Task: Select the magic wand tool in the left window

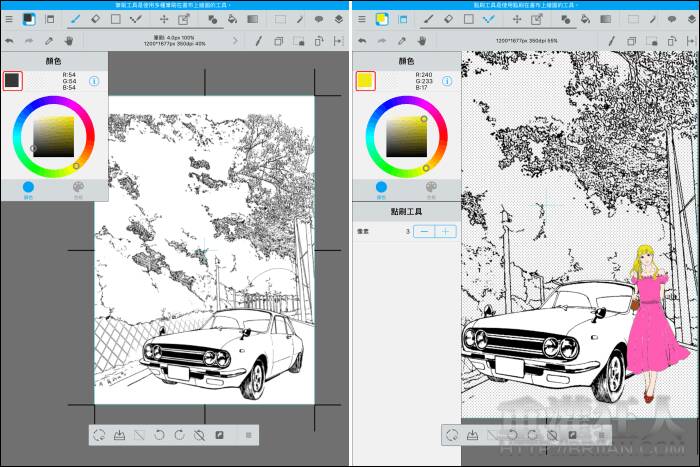Action: tap(300, 19)
